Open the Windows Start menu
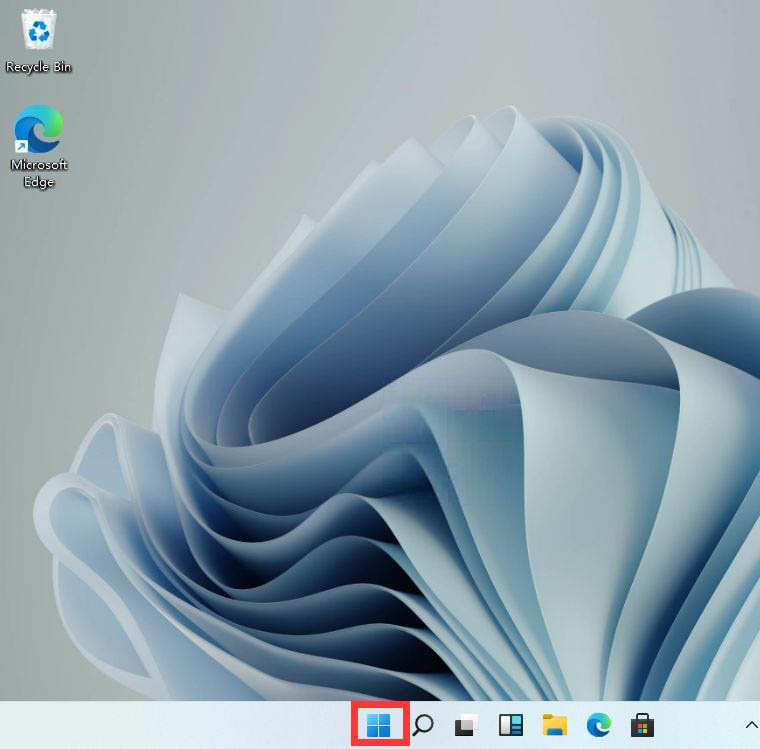The image size is (760, 749). pyautogui.click(x=379, y=725)
